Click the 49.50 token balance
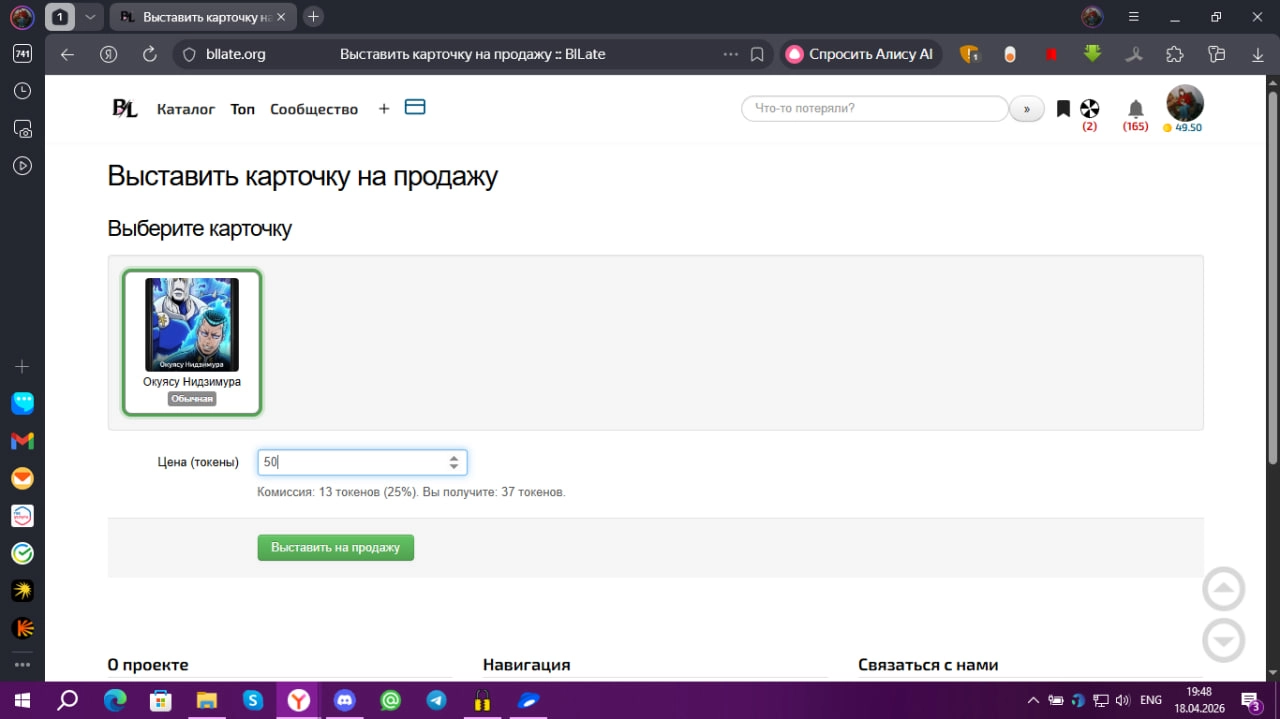 click(x=1183, y=128)
